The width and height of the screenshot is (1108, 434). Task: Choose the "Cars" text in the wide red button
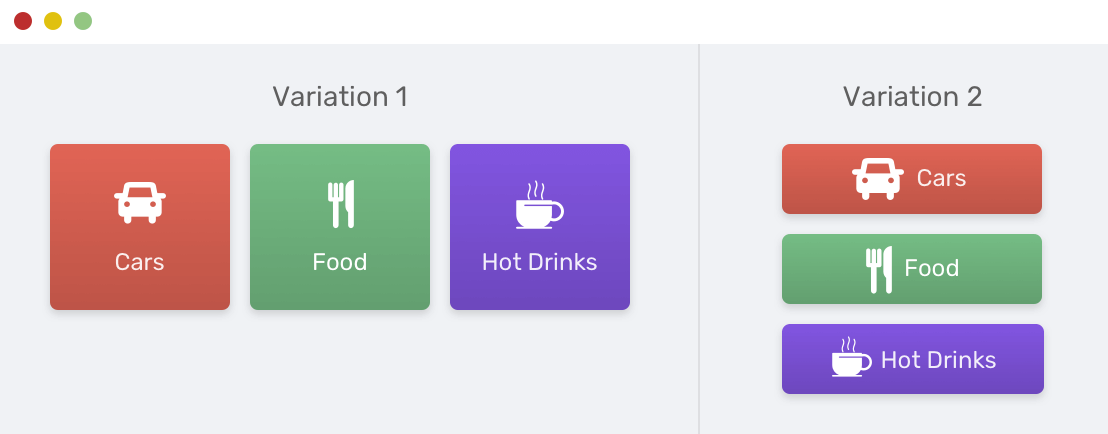(x=941, y=178)
